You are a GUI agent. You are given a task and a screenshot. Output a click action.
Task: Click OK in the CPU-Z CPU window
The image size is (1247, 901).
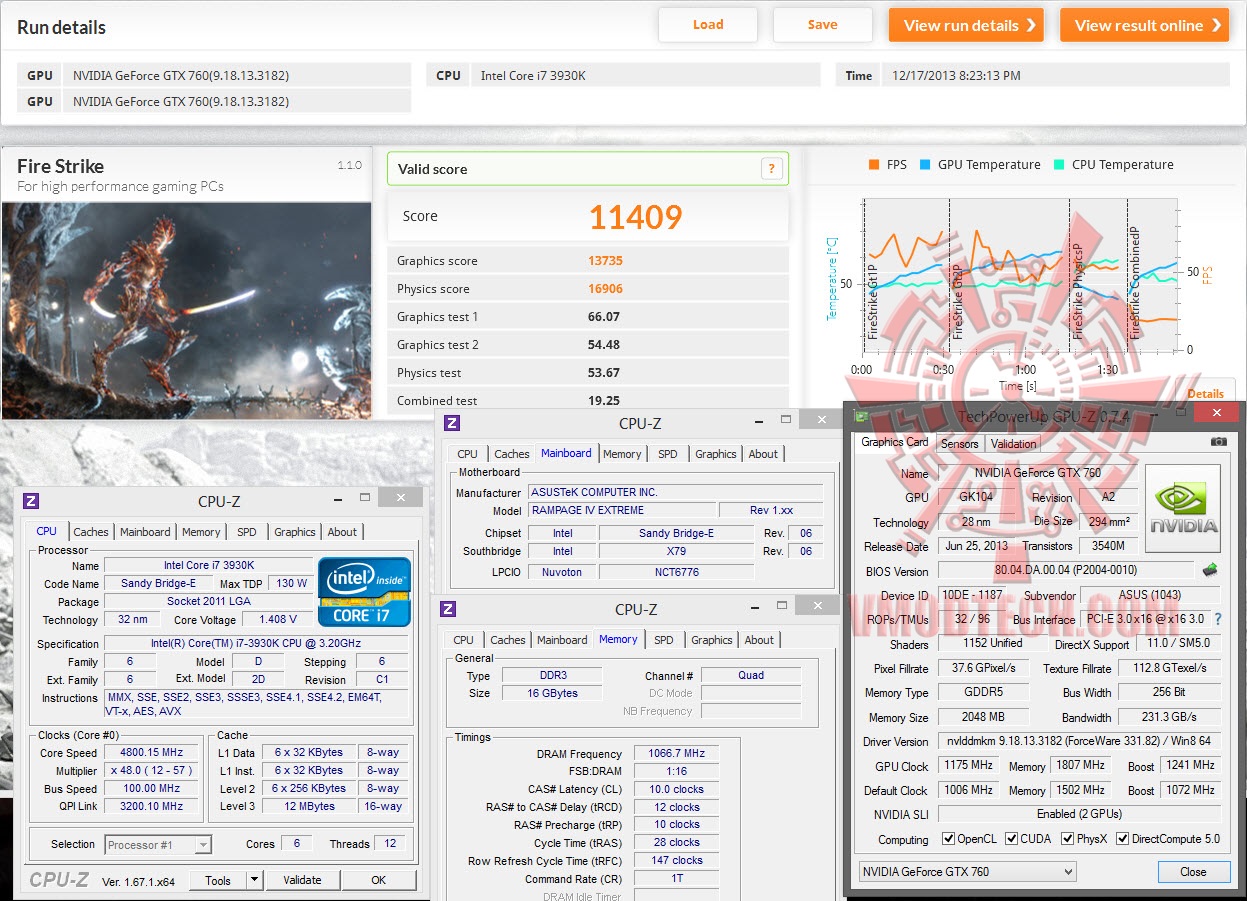378,880
